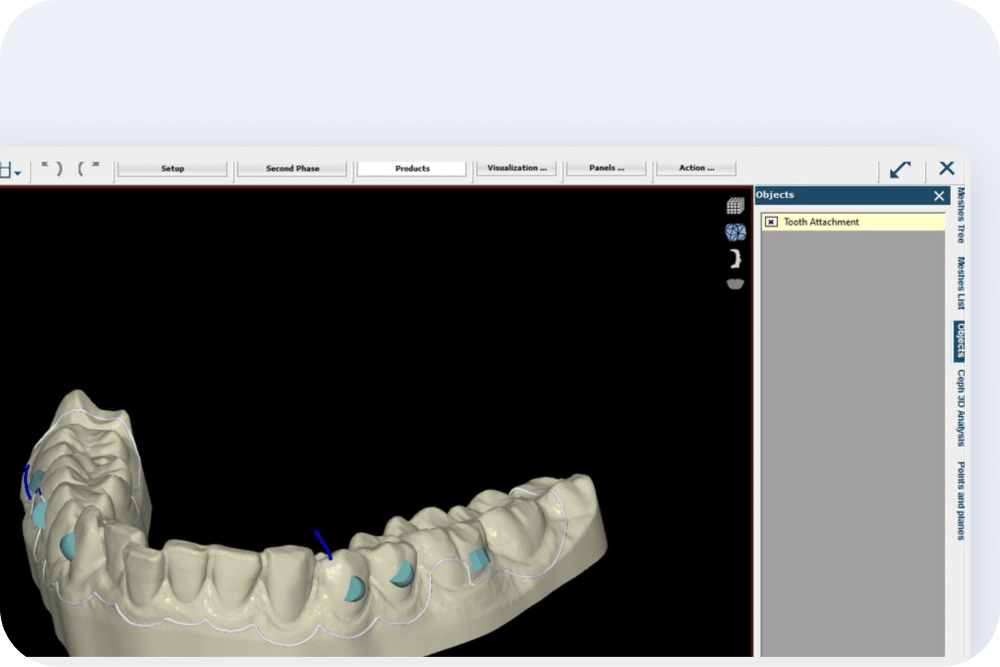Screen dimensions: 1000x667
Task: Click the redo arrow in the toolbar
Action: pos(88,168)
